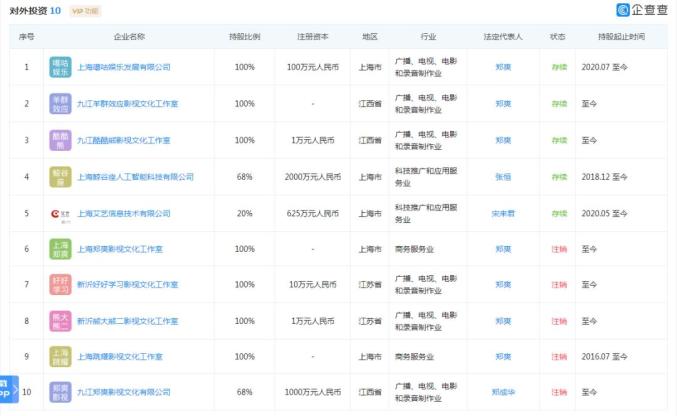Image resolution: width=677 pixels, height=416 pixels.
Task: Open the 九江酷酷哒影视文化工作室 link
Action: [x=123, y=140]
